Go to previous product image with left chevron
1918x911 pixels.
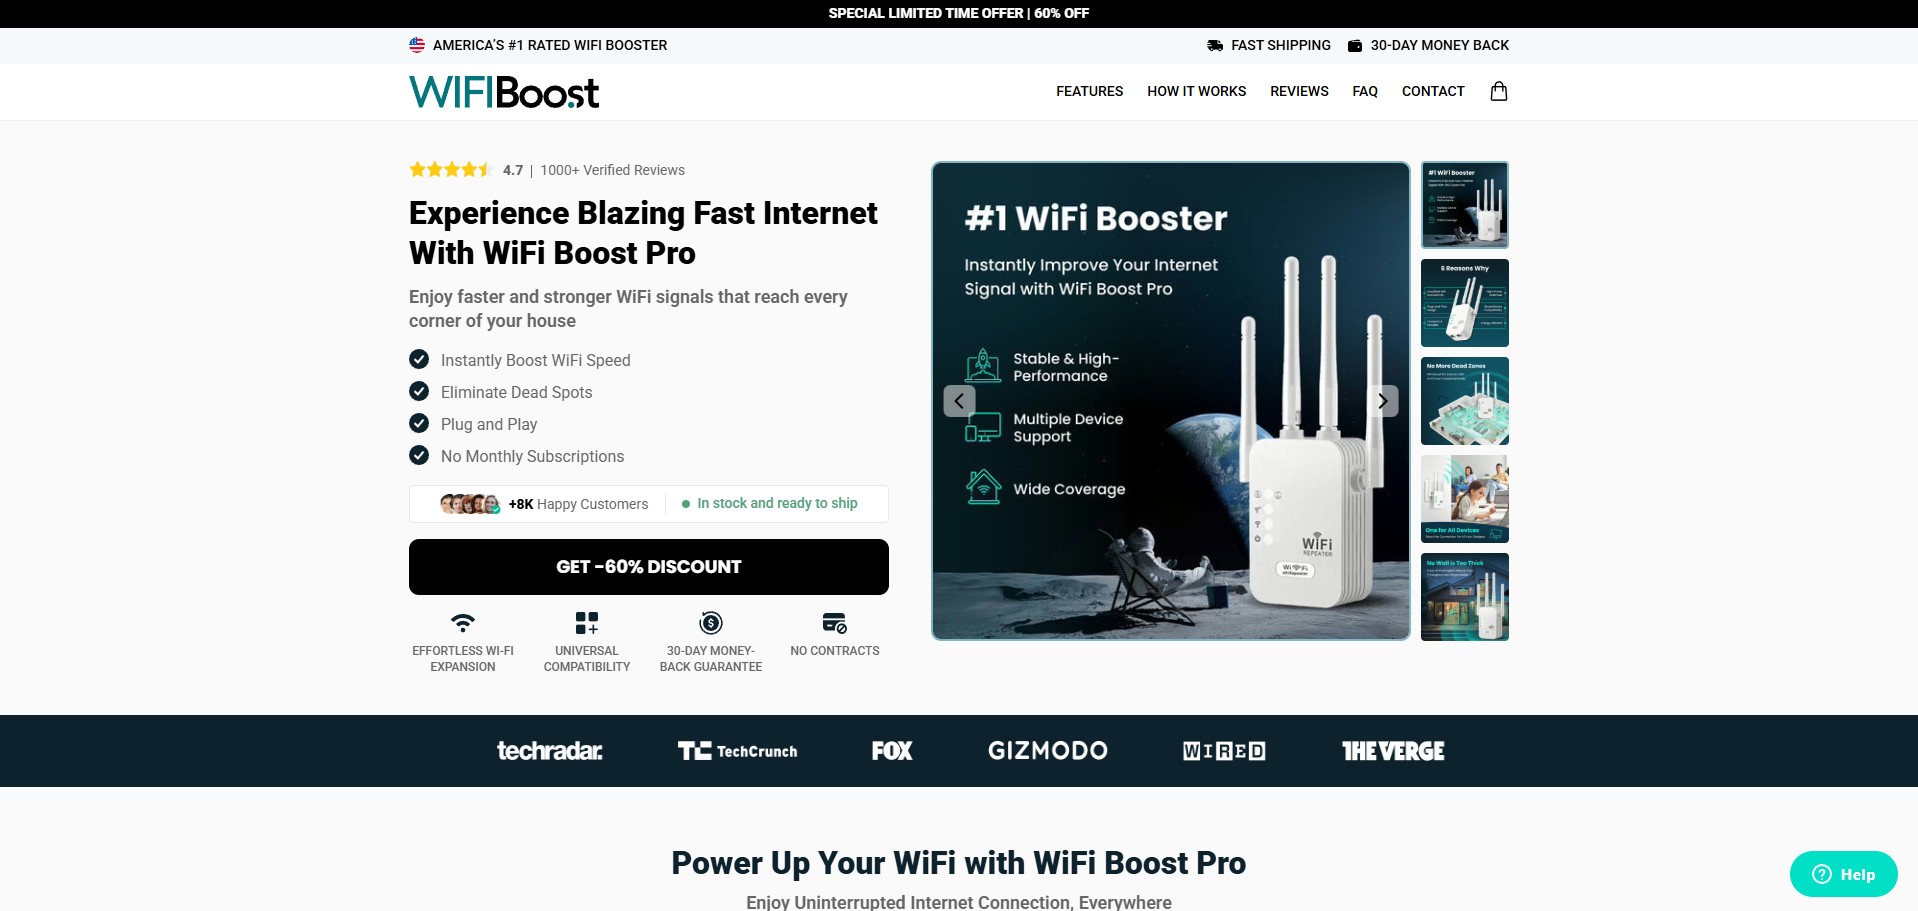coord(959,401)
